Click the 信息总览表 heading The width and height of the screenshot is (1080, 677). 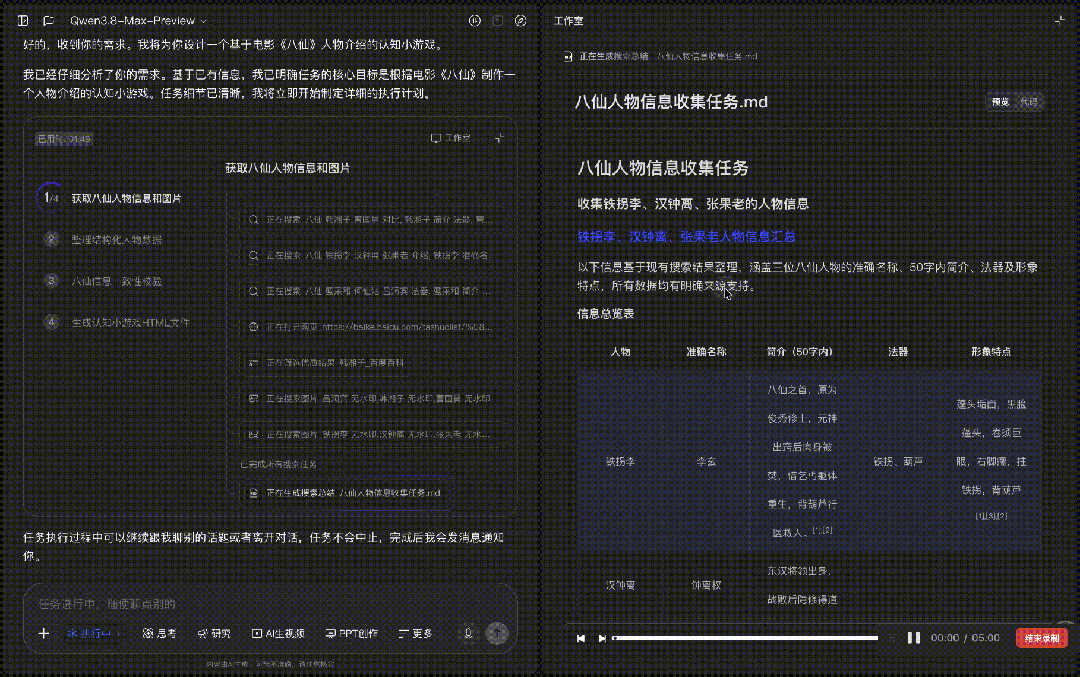point(605,313)
